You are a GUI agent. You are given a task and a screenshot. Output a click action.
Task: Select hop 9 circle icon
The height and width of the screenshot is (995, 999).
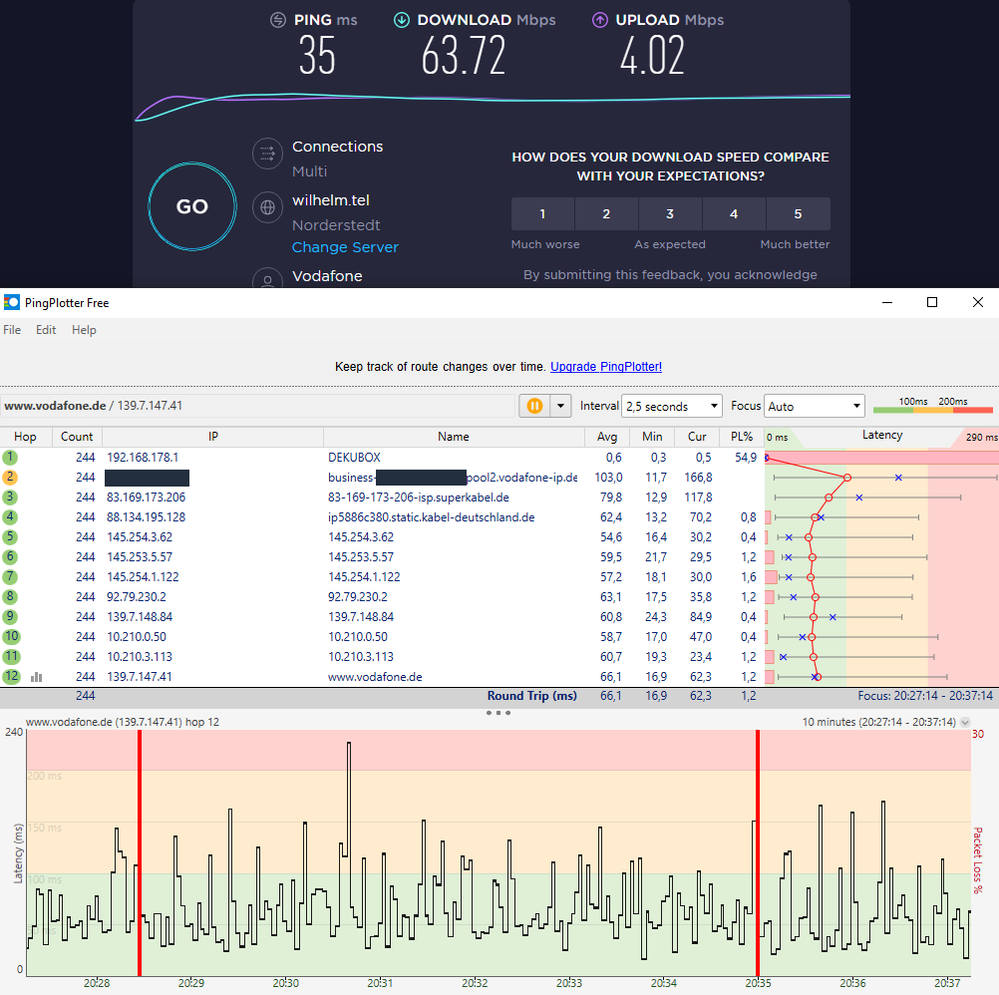click(x=10, y=617)
